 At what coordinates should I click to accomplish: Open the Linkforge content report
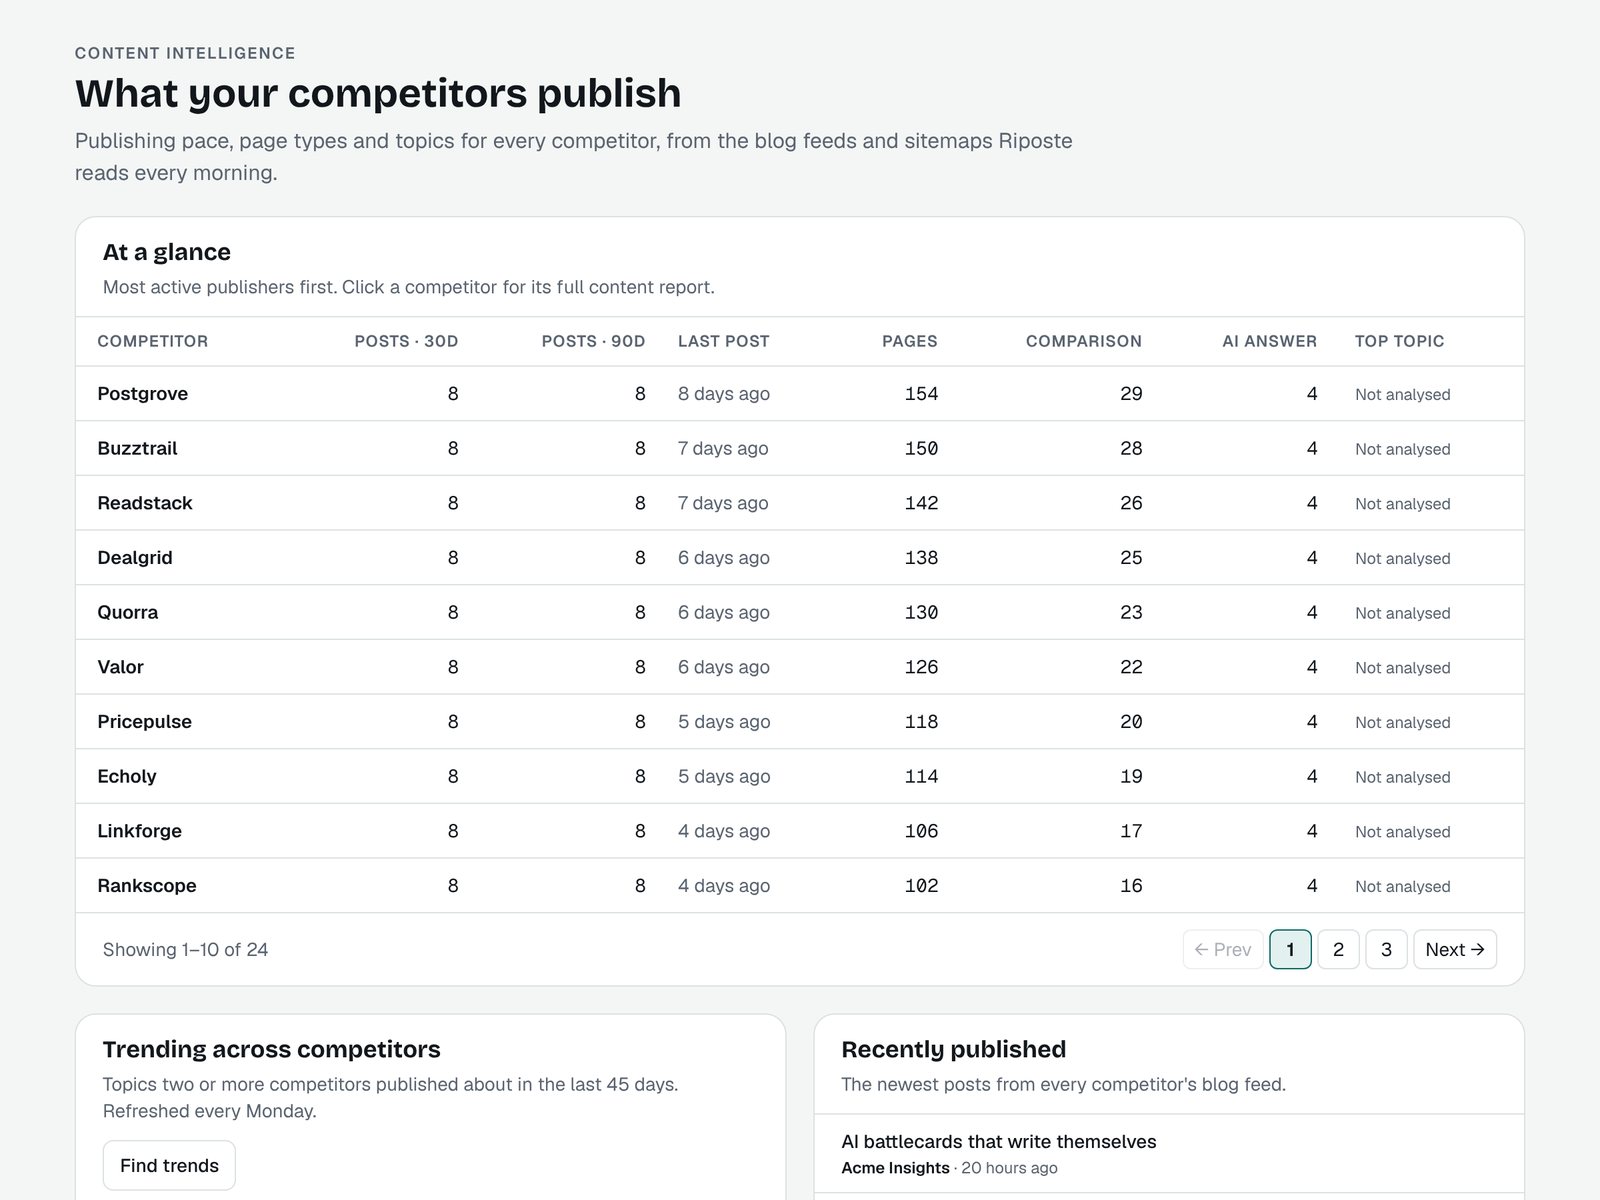(x=140, y=831)
